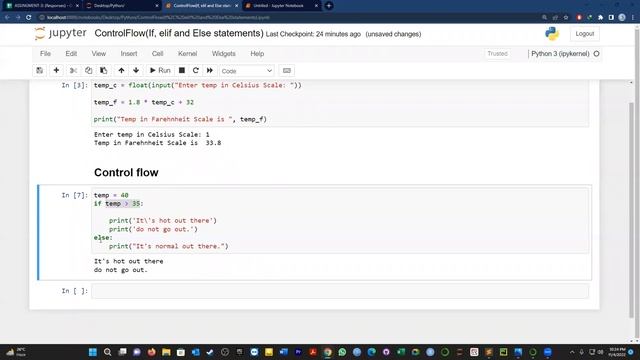The width and height of the screenshot is (640, 360).
Task: Click the vertical page scrollbar
Action: [x=631, y=210]
